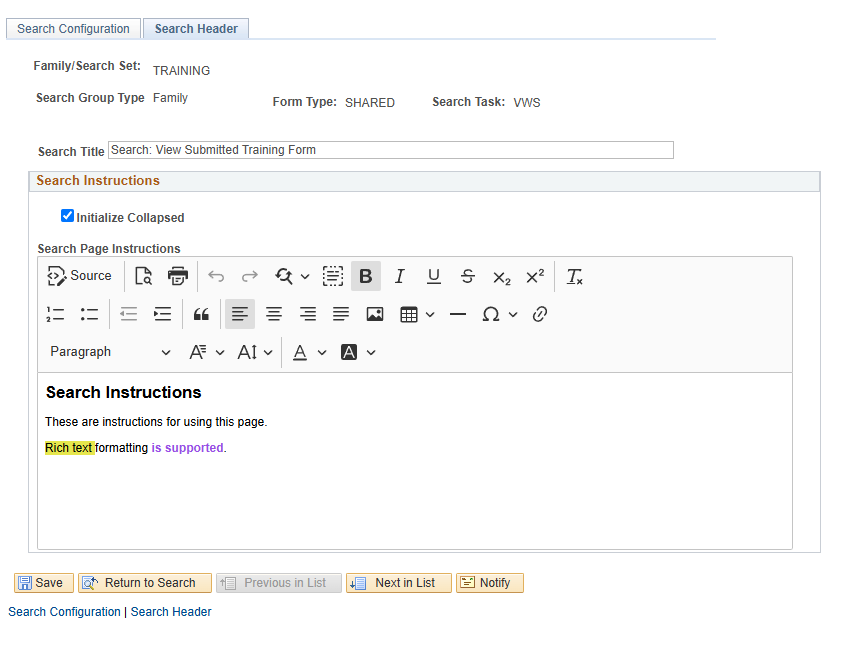Click the Print icon in toolbar
The image size is (866, 646).
pos(177,276)
